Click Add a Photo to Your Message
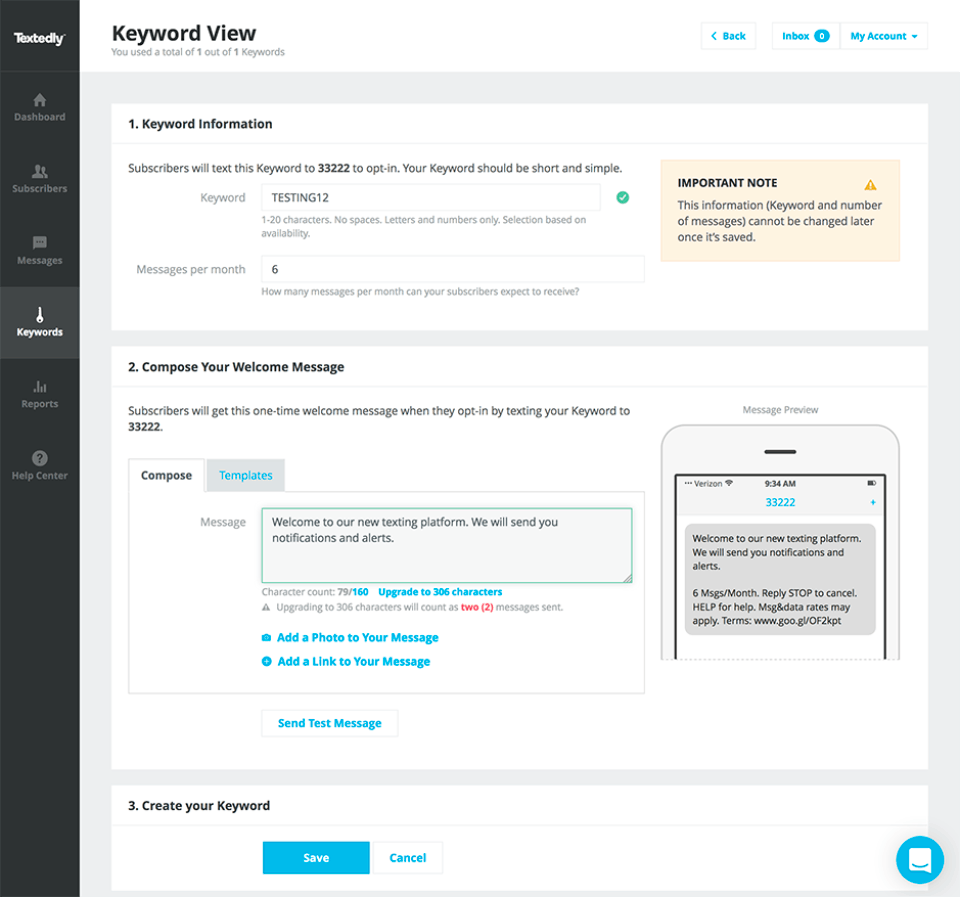This screenshot has width=960, height=897. (357, 637)
